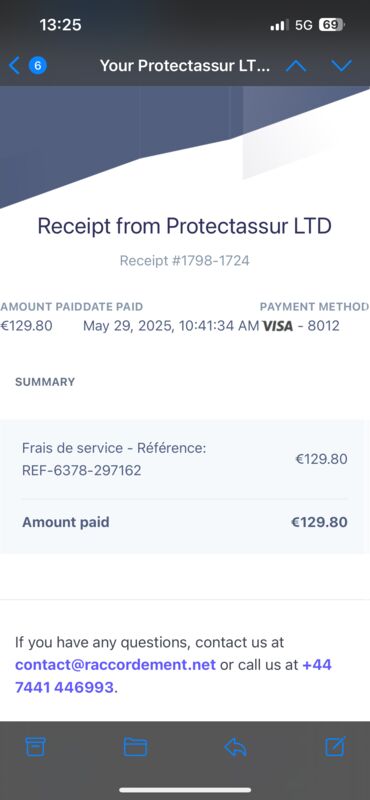Select the truncated subject 'Your Protectassur LT...'
The image size is (370, 800).
tap(185, 66)
